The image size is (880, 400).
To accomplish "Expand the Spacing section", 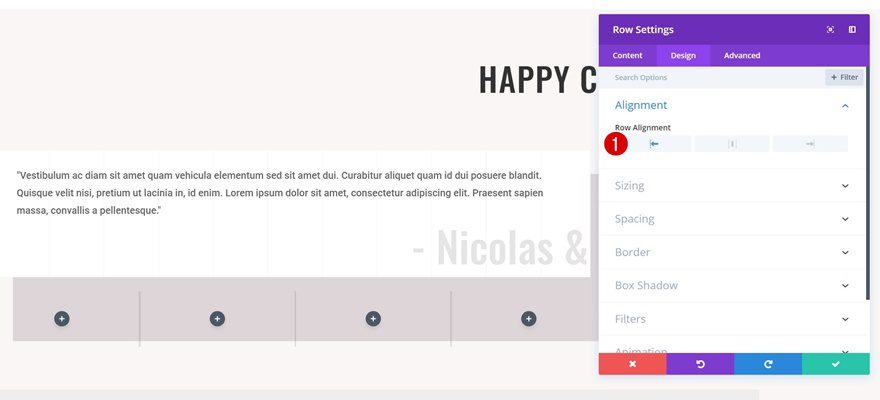I will pos(732,219).
